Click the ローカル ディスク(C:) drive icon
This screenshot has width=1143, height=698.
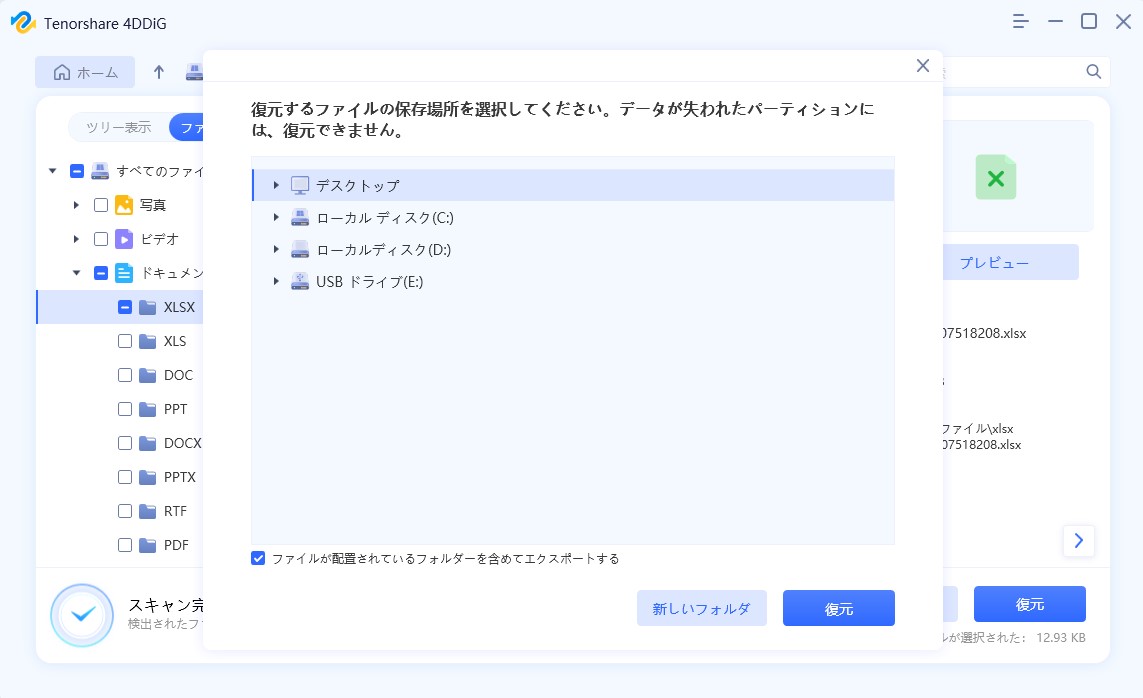click(300, 217)
